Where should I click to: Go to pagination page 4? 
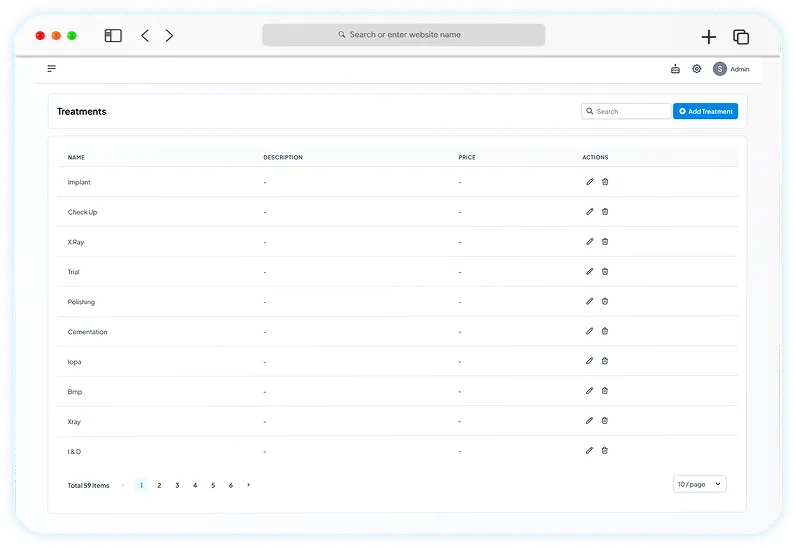coord(195,485)
